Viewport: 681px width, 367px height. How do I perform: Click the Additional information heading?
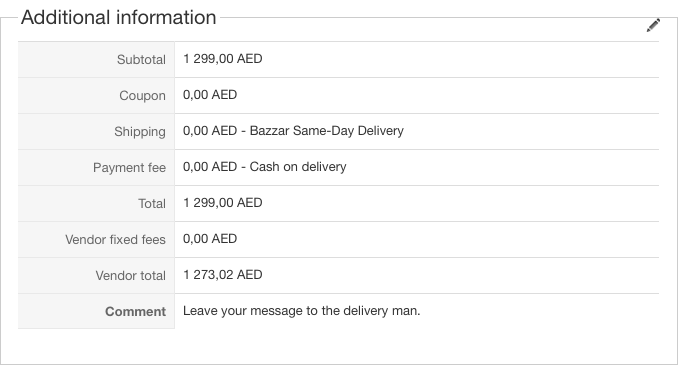(119, 18)
